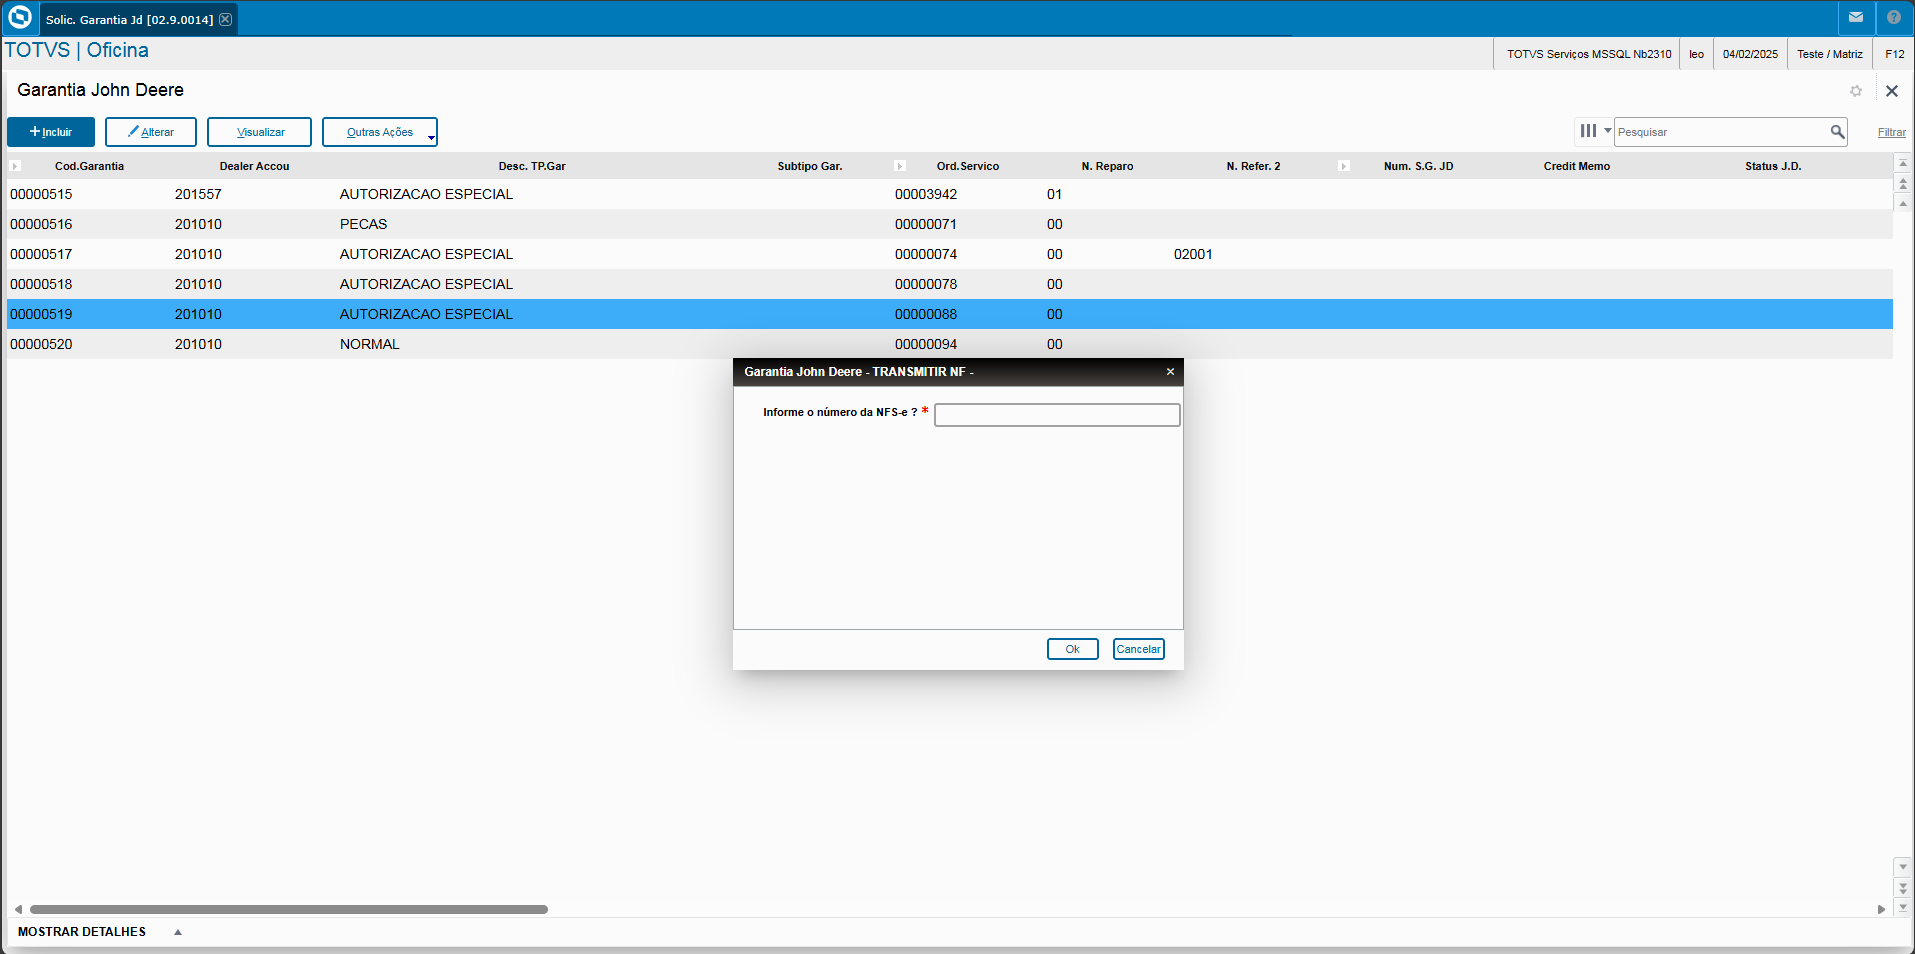Viewport: 1915px width, 954px height.
Task: Click the N. Reparo column header
Action: (1107, 166)
